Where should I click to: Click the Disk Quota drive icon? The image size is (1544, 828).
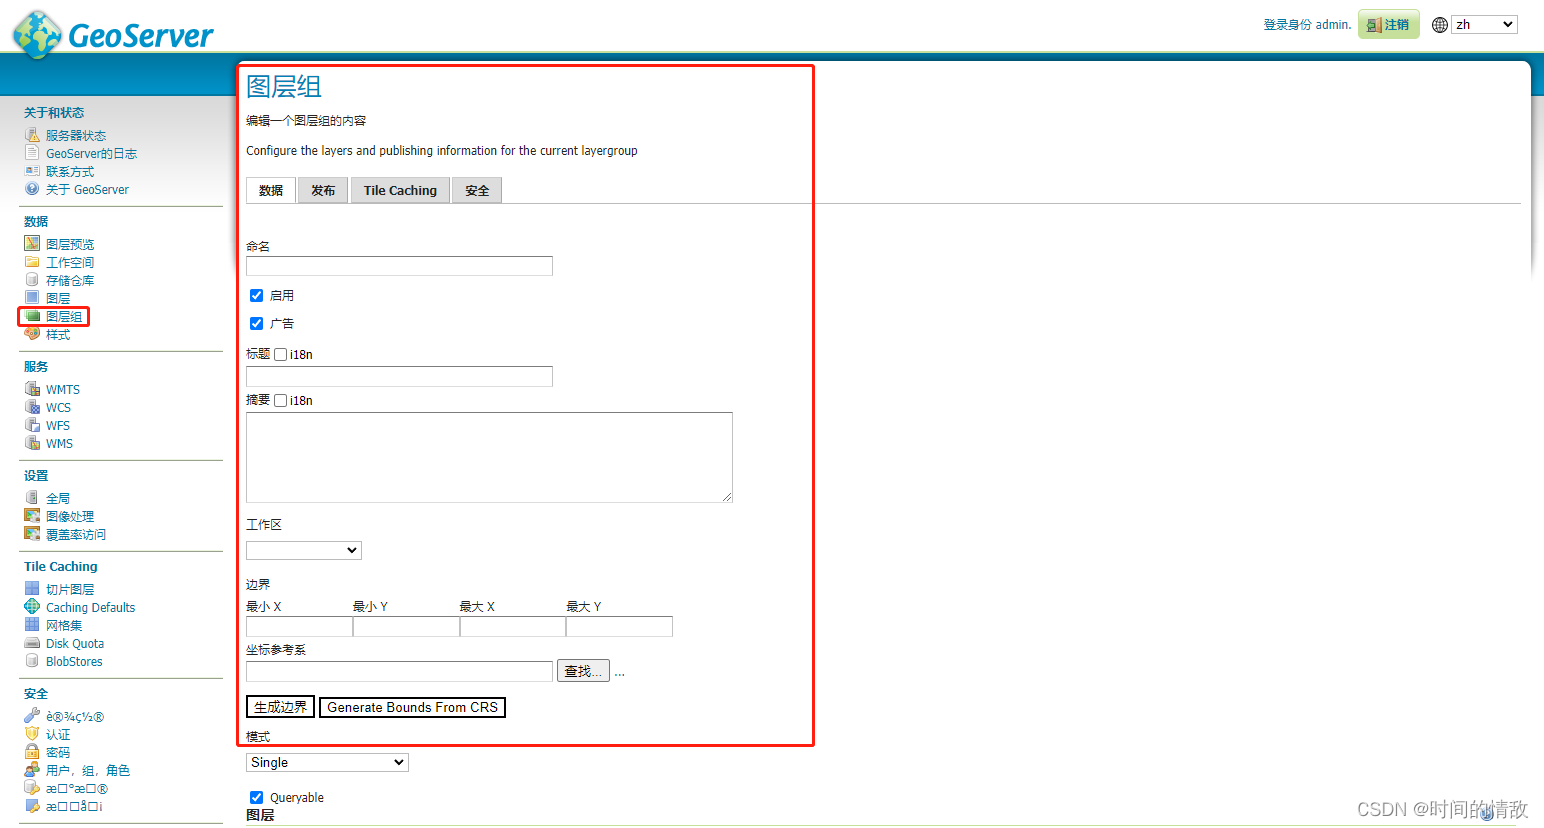click(x=32, y=643)
